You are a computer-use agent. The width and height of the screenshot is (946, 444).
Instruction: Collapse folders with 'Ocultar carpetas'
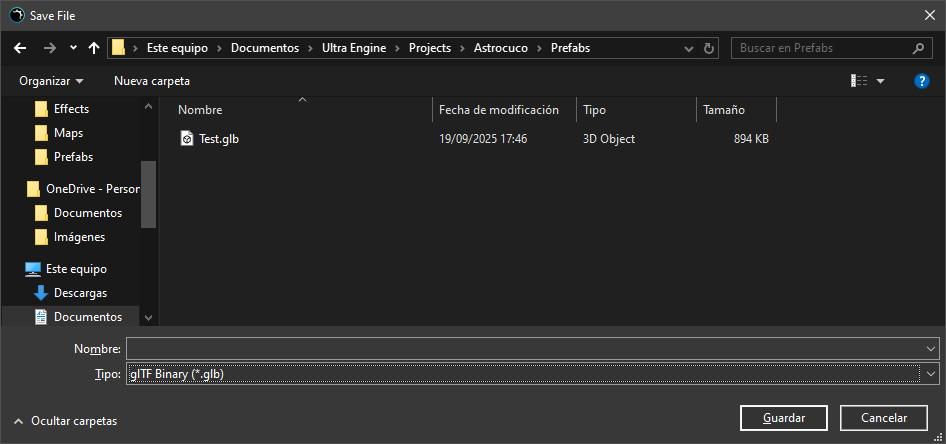click(66, 421)
